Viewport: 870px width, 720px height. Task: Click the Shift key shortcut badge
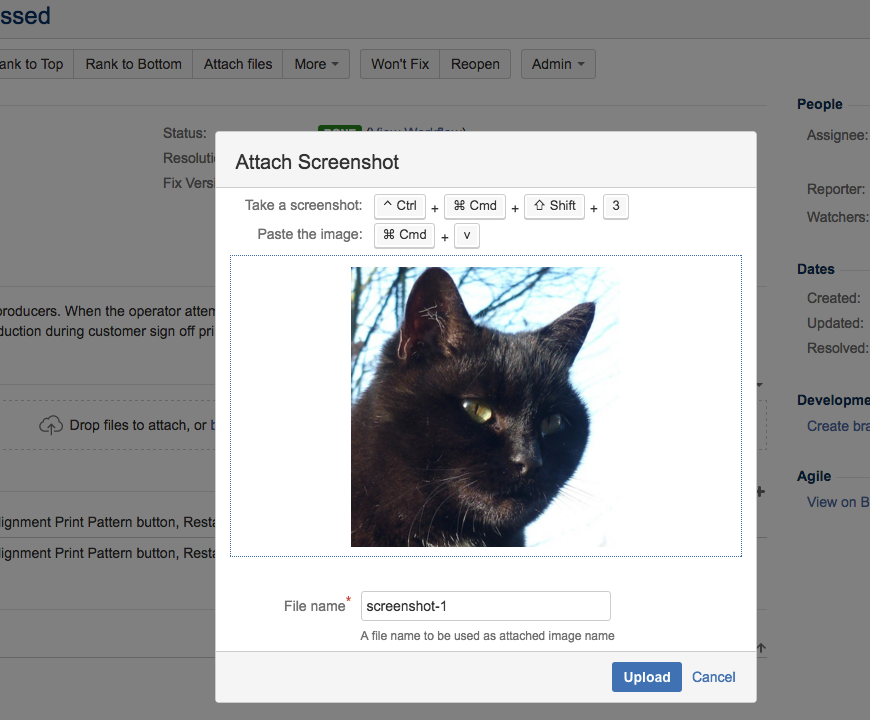click(554, 206)
